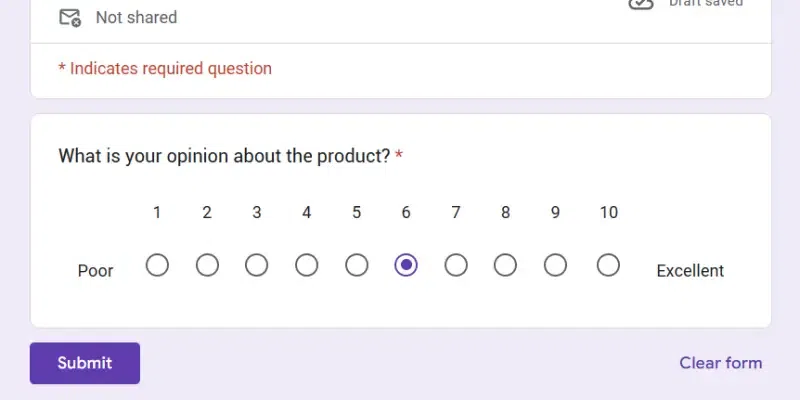Screen dimensions: 800x400
Task: Select rating 10 radio button
Action: pos(608,265)
